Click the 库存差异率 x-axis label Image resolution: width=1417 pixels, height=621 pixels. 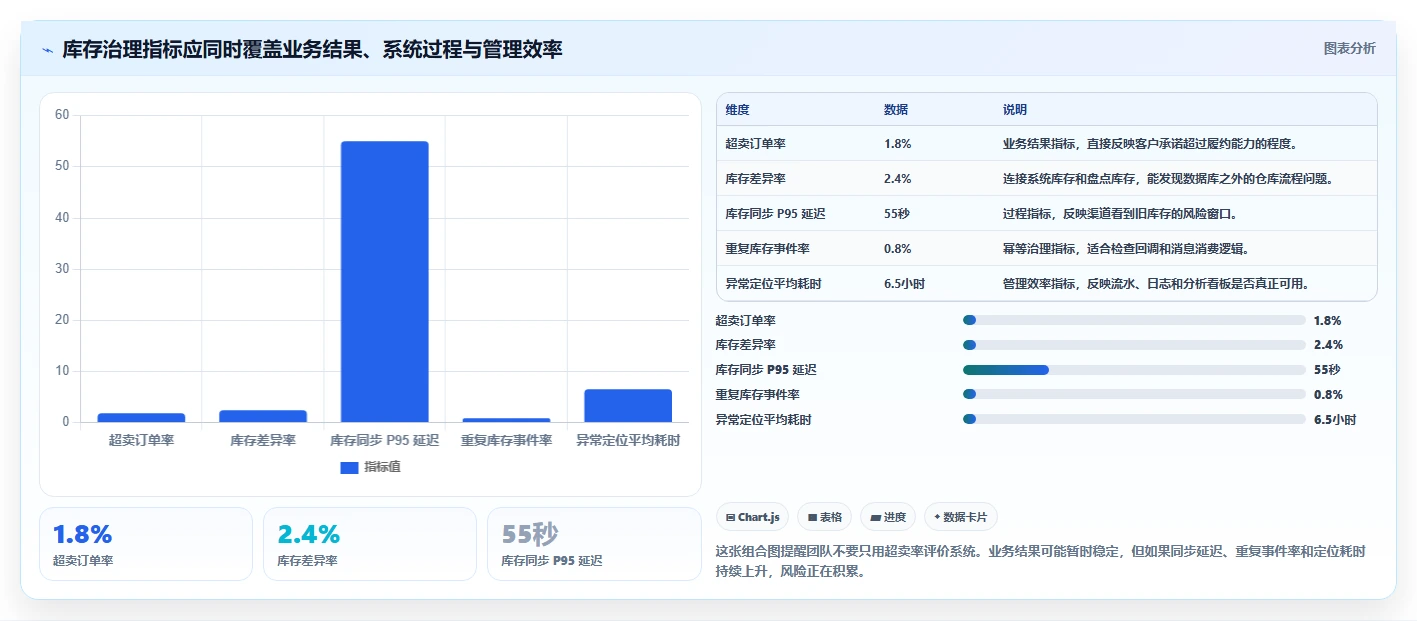point(263,440)
